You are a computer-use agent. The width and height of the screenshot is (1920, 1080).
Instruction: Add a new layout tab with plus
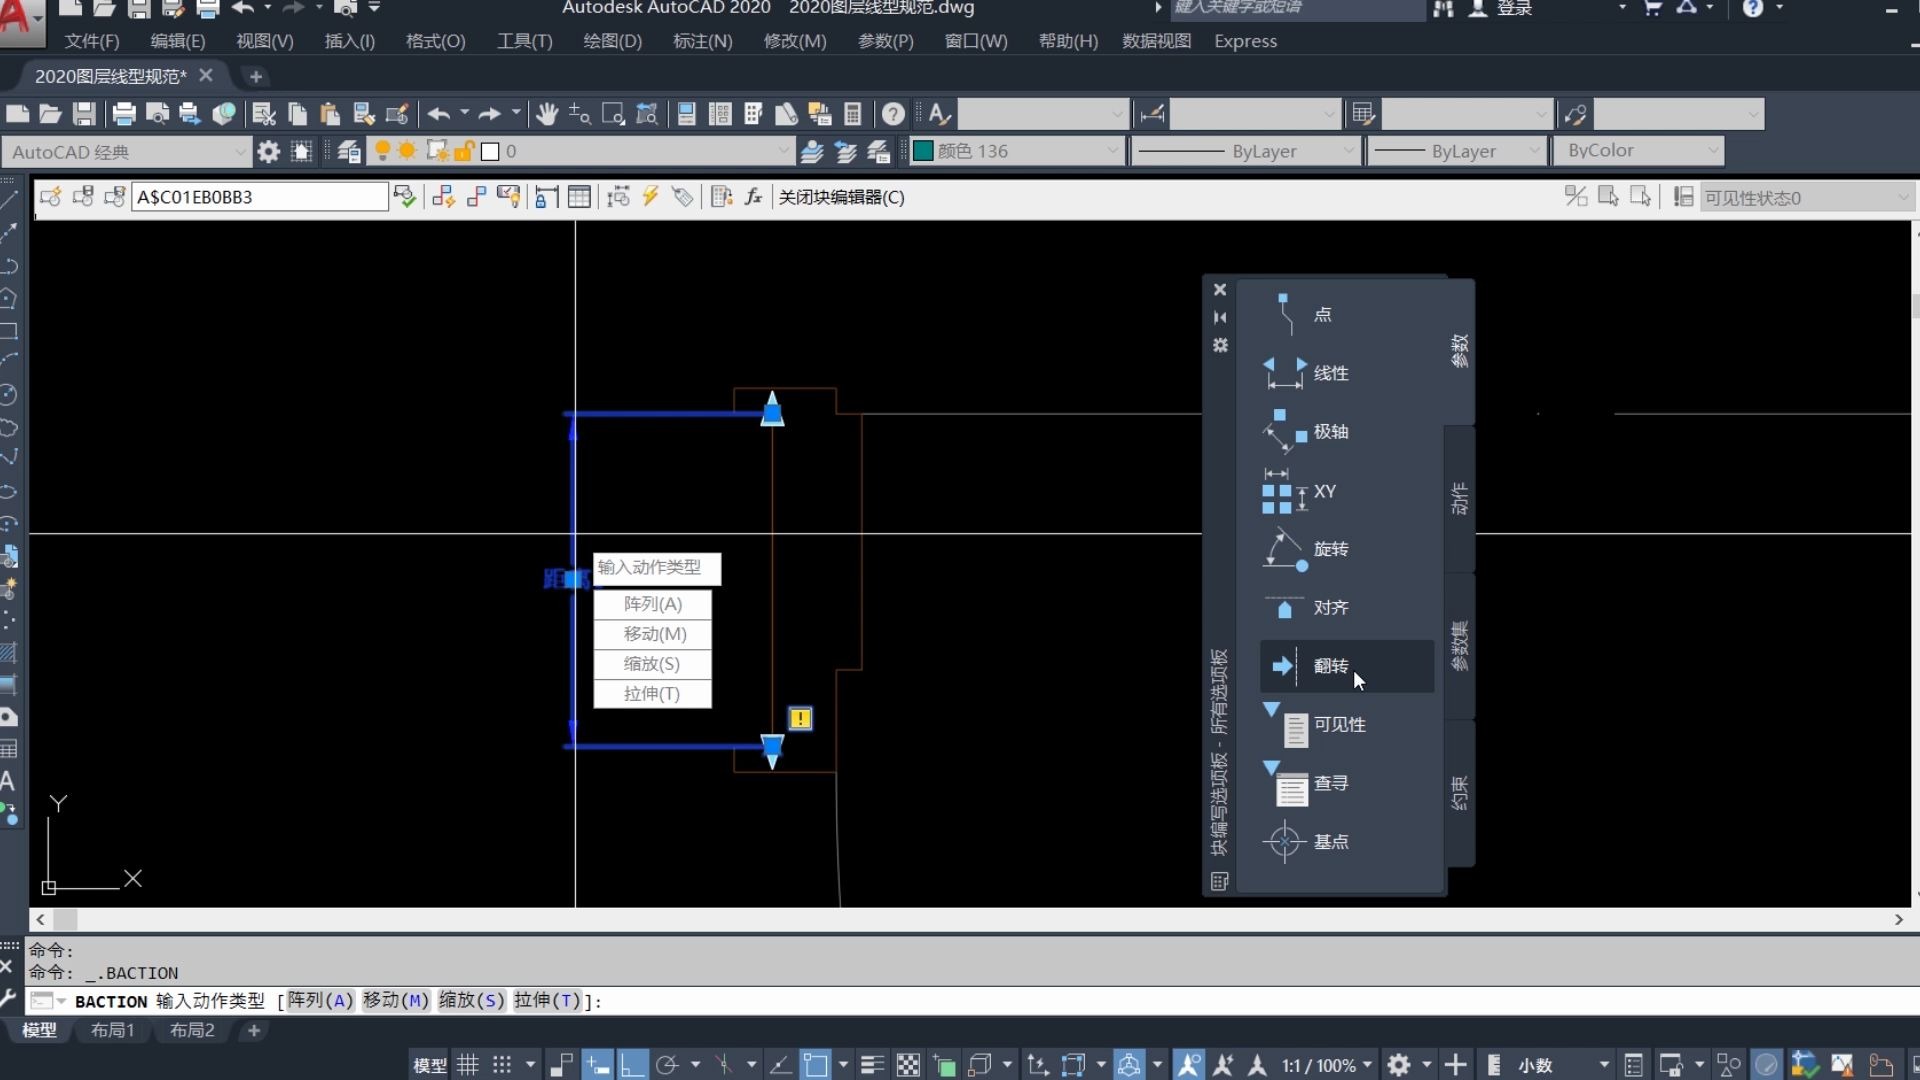point(254,1030)
